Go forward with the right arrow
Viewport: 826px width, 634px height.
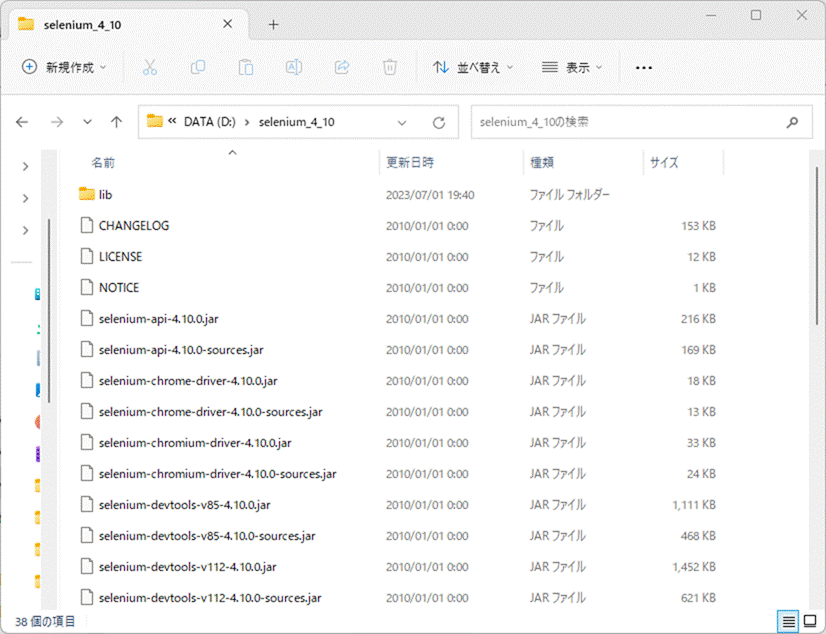click(57, 122)
